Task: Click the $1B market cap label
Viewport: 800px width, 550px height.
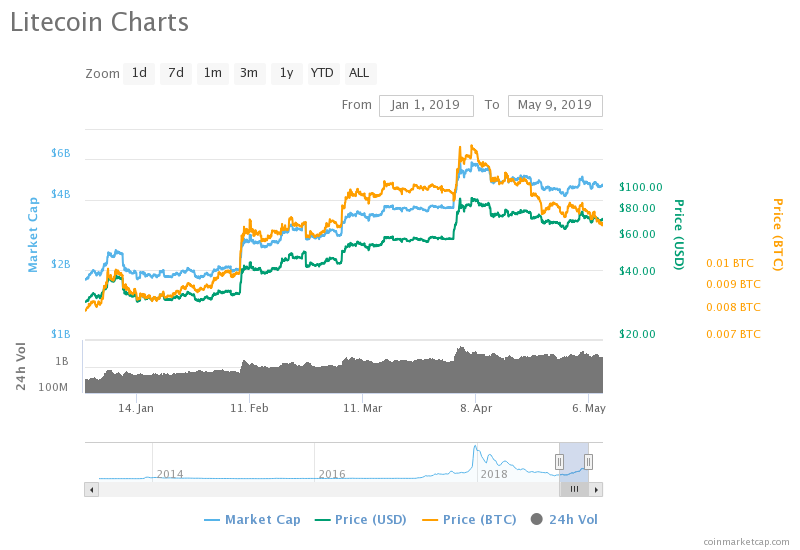Action: pos(61,334)
